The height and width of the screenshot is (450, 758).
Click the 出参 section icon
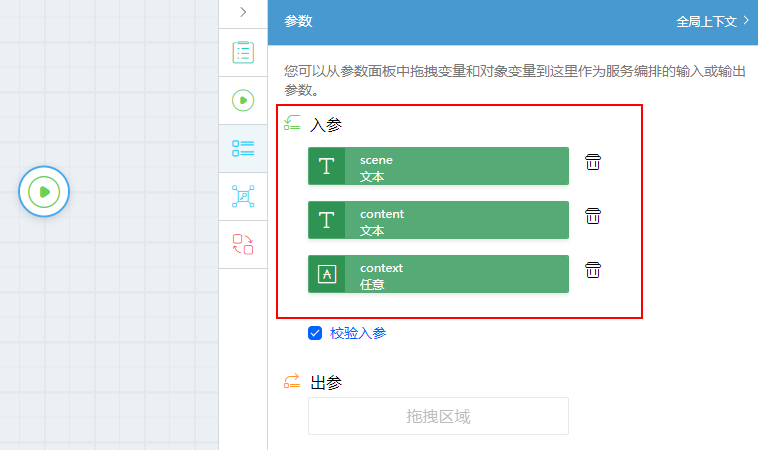coord(292,381)
